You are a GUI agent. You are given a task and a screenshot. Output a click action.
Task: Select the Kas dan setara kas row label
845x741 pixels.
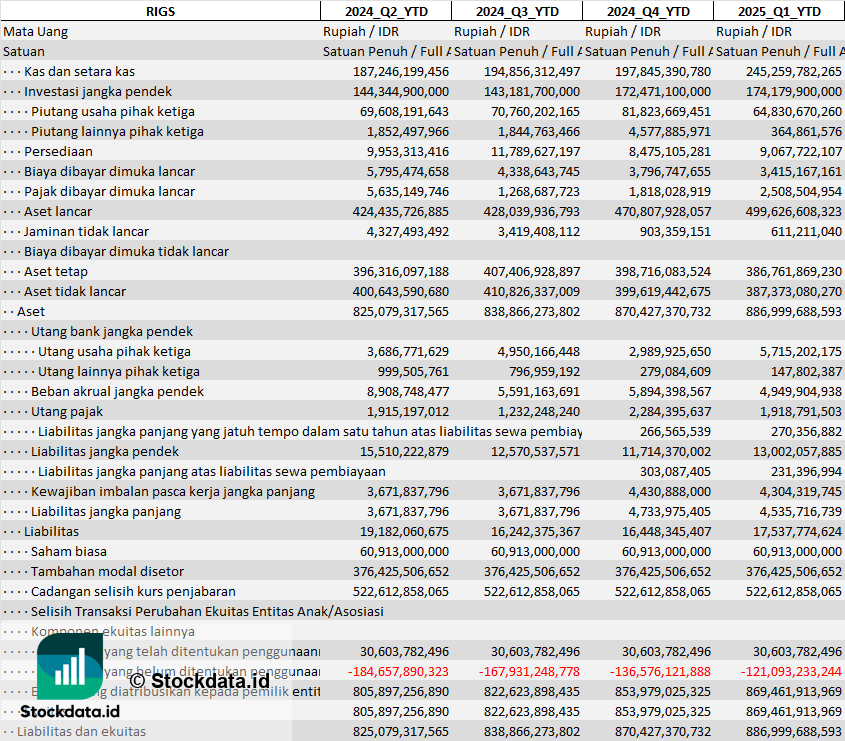pyautogui.click(x=79, y=71)
